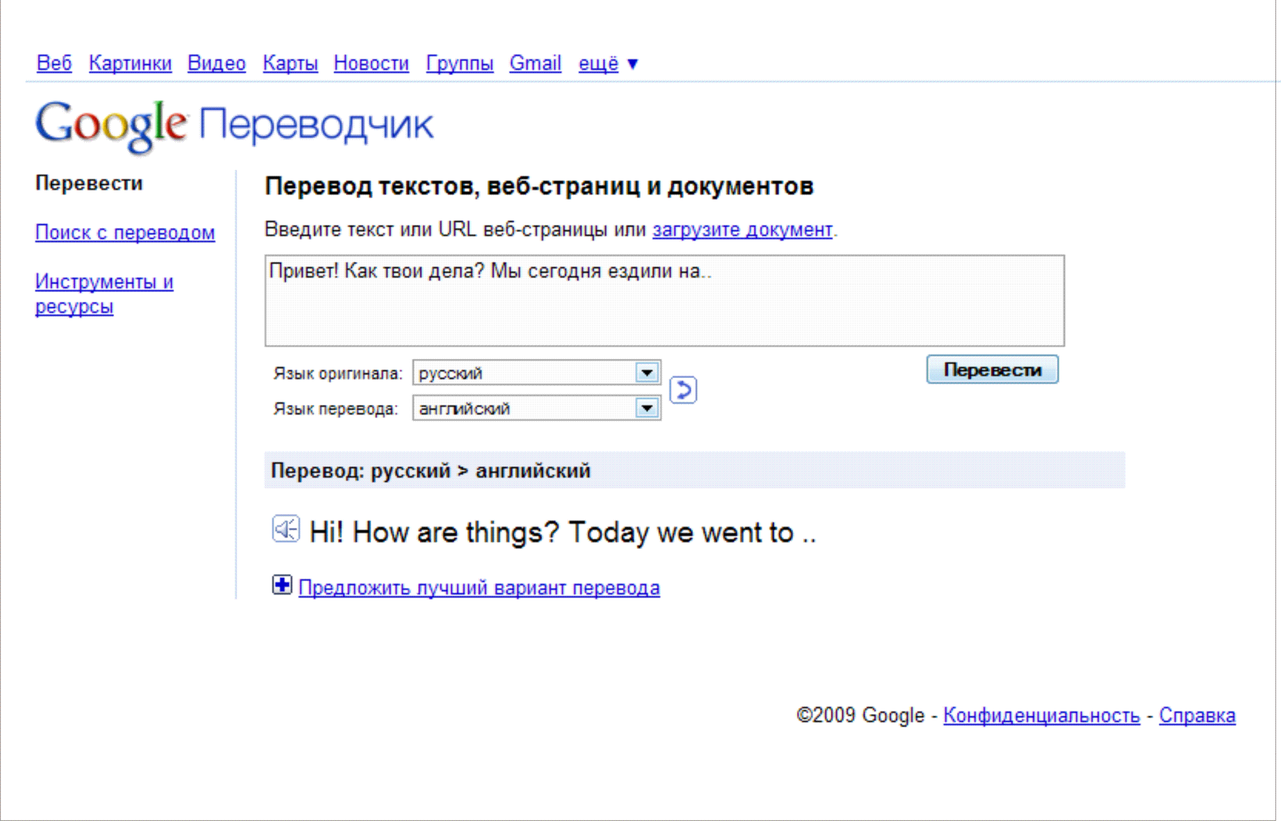
Task: Select the Перевести item in left sidebar
Action: (x=89, y=183)
